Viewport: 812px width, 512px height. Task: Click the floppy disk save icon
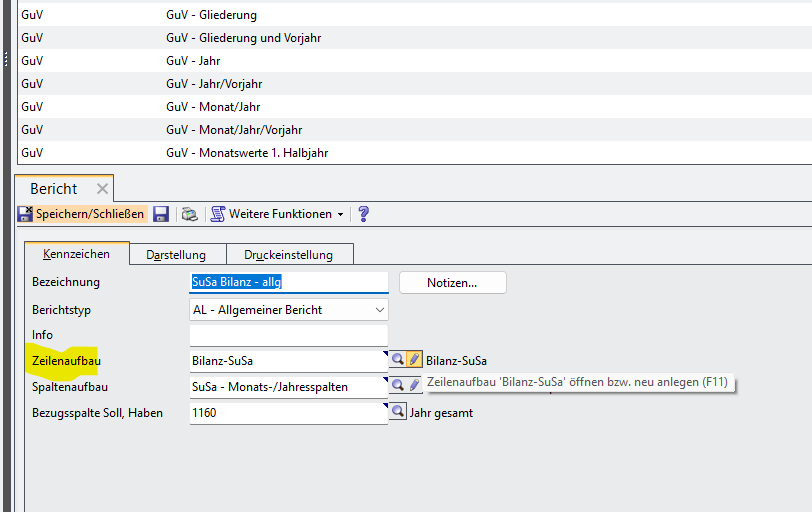pyautogui.click(x=161, y=214)
